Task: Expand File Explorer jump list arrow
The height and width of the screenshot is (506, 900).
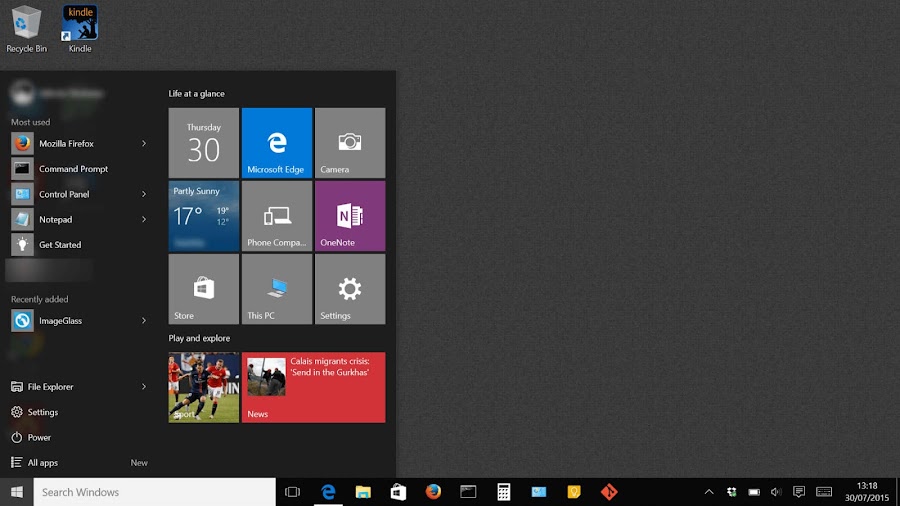Action: (144, 387)
